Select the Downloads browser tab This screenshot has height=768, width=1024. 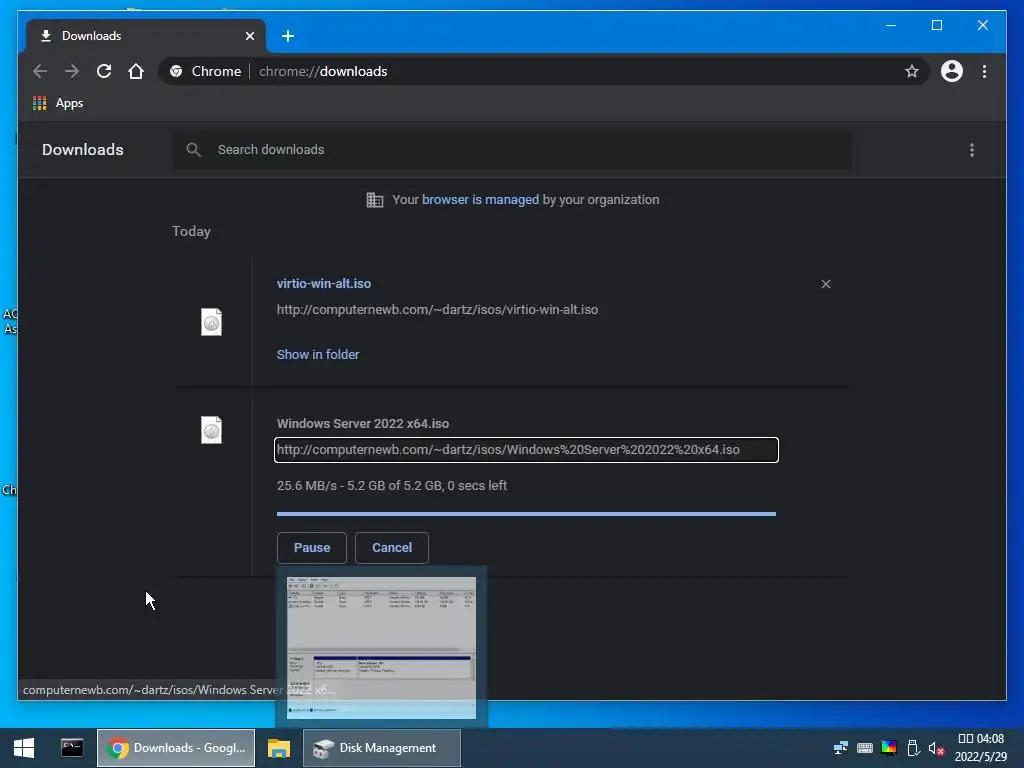coord(146,36)
